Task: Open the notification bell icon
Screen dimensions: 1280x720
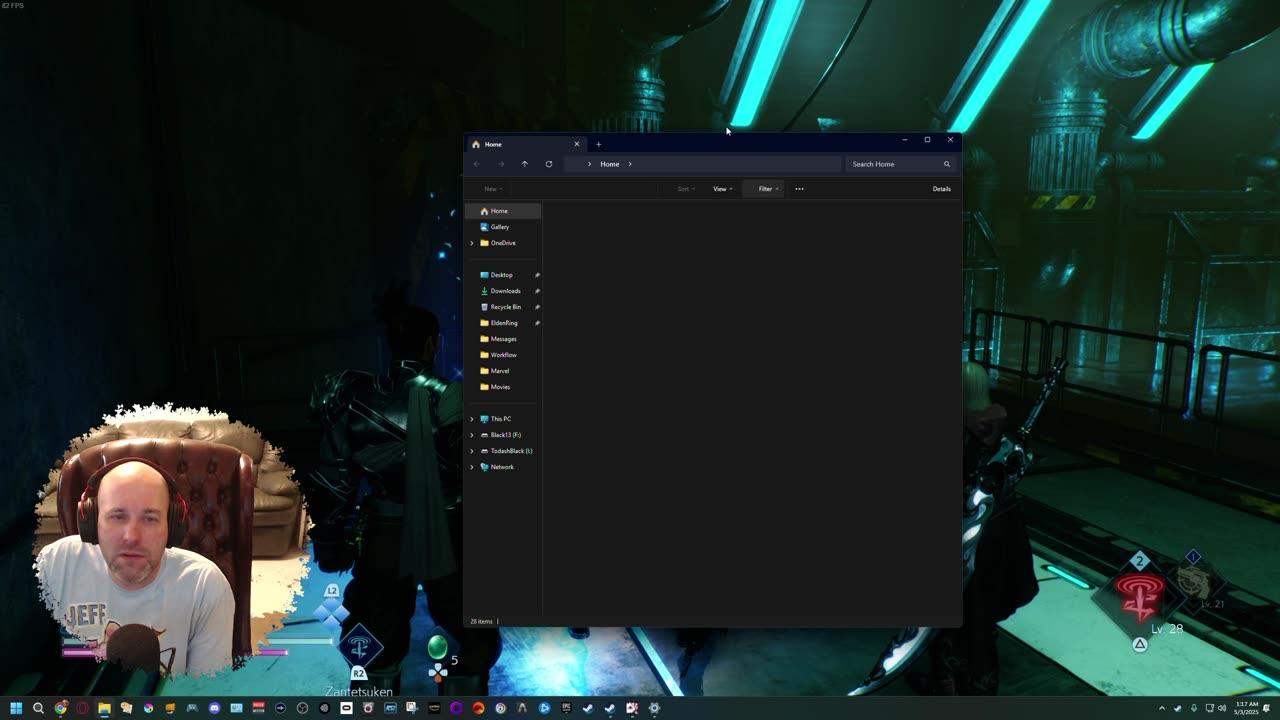Action: (1266, 708)
